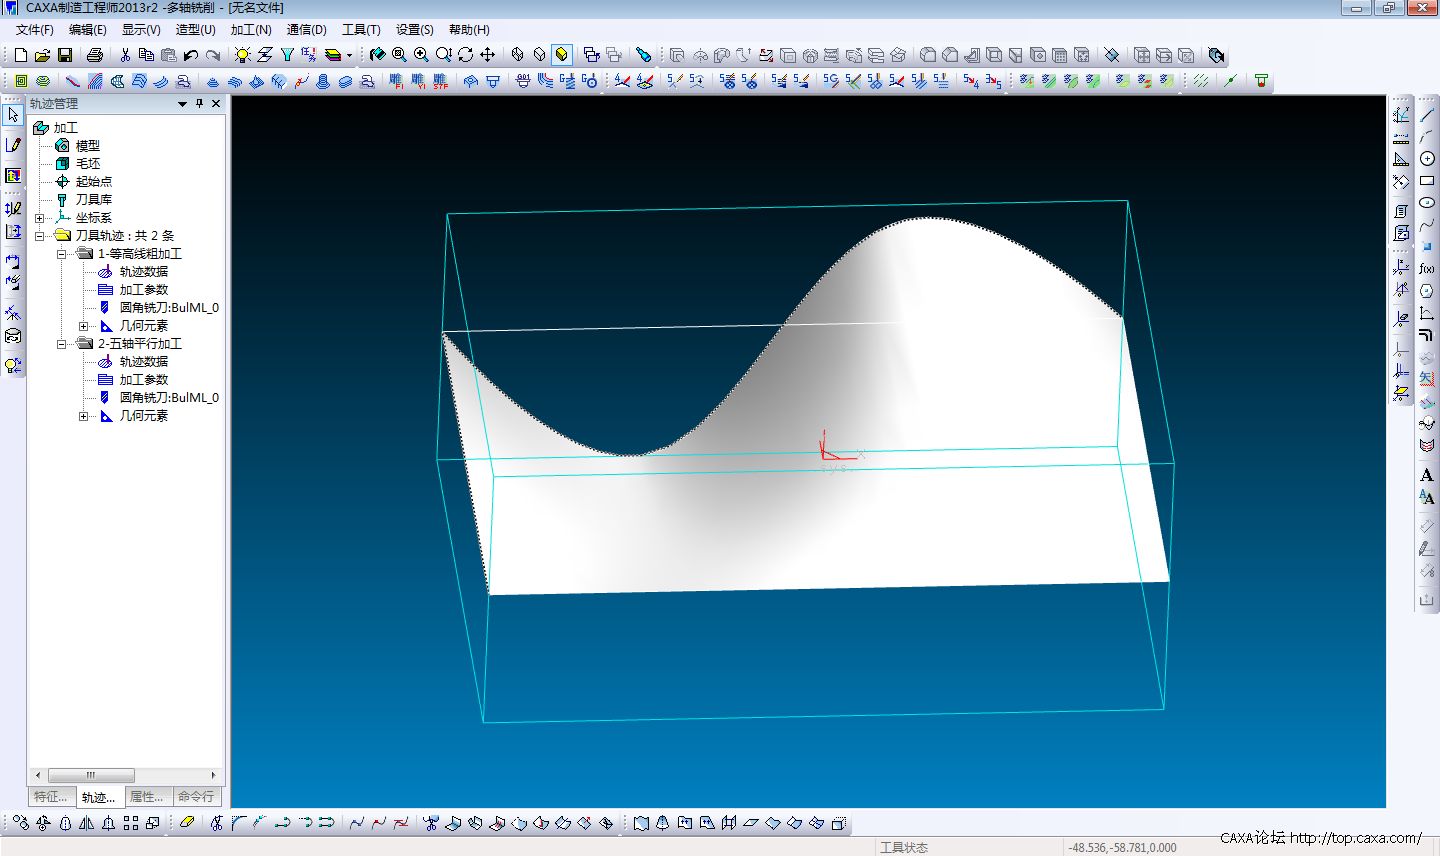Switch to wireframe display mode
This screenshot has height=856, width=1440.
point(517,55)
